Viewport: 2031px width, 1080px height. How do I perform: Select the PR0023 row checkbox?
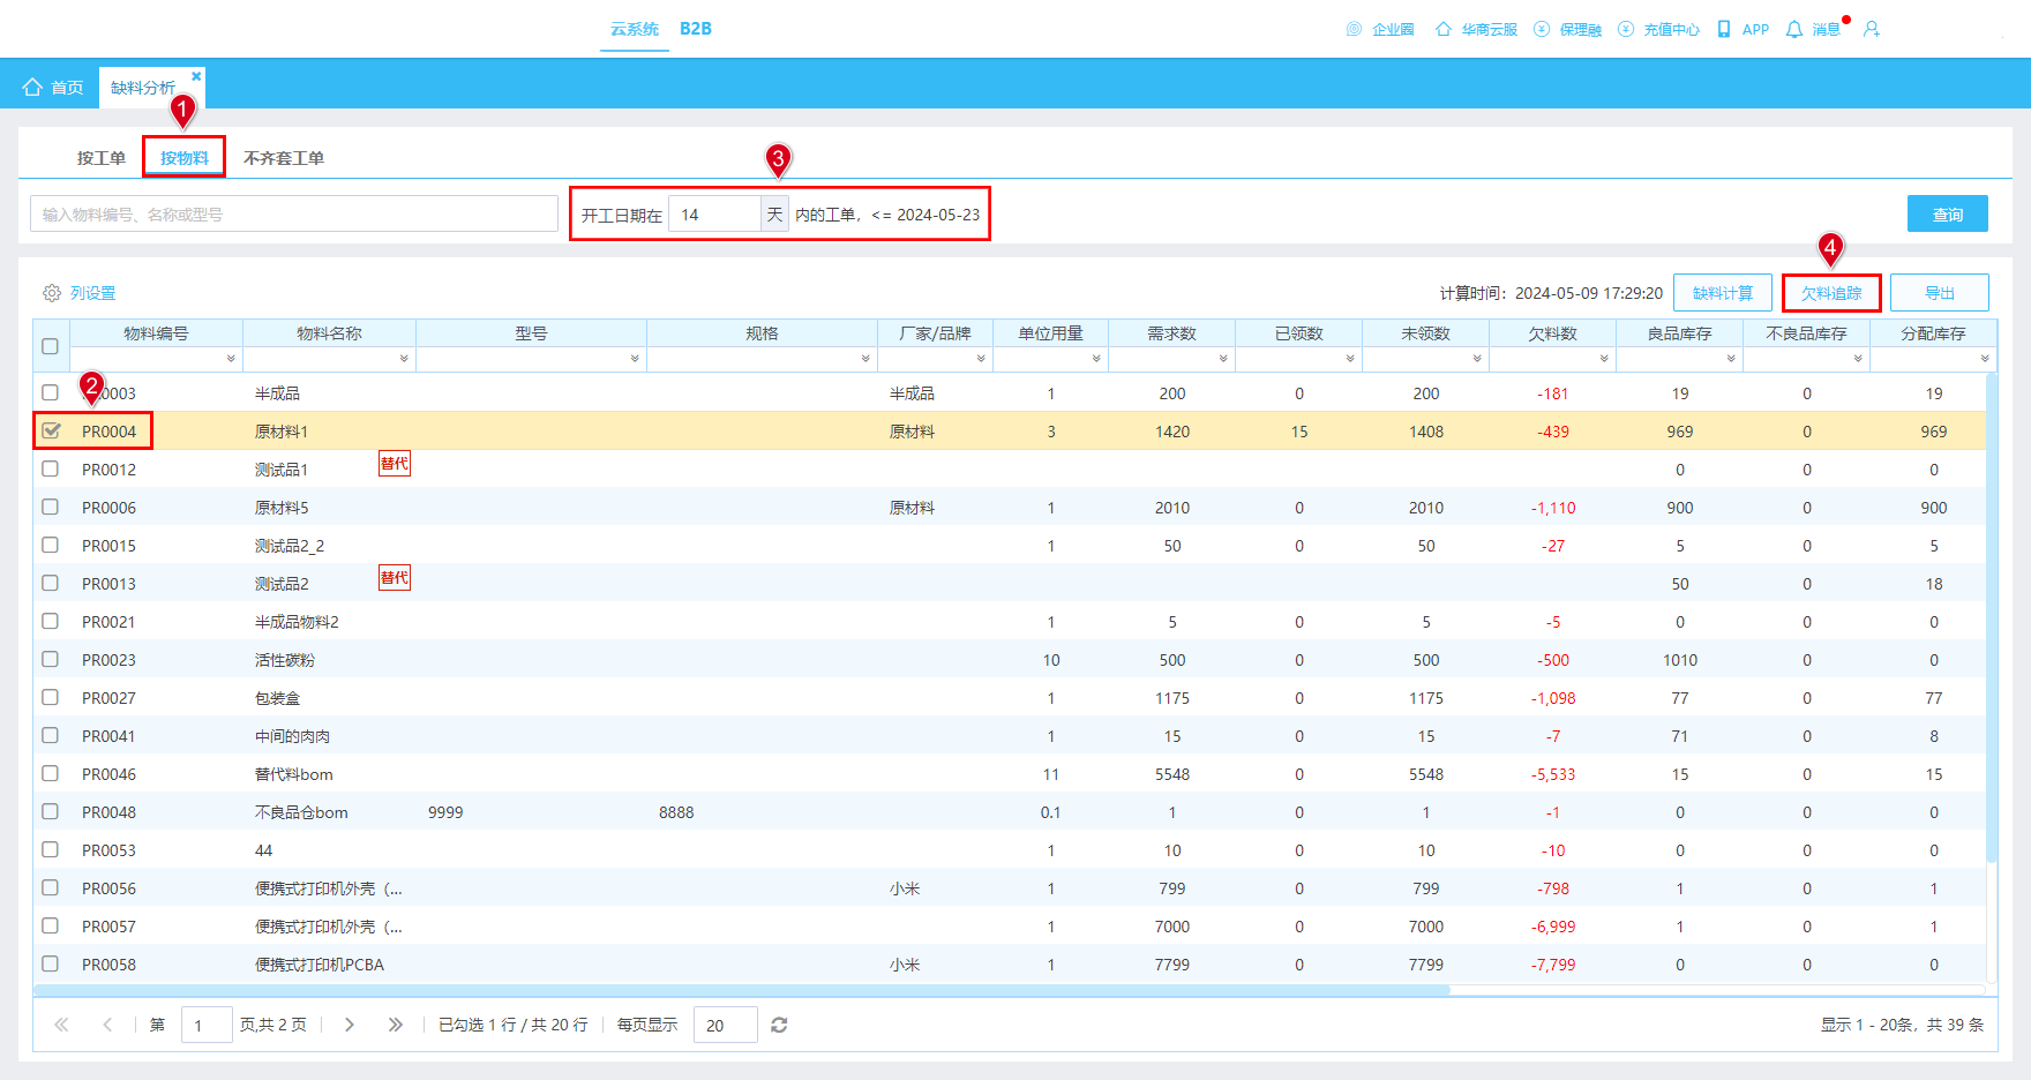click(50, 659)
